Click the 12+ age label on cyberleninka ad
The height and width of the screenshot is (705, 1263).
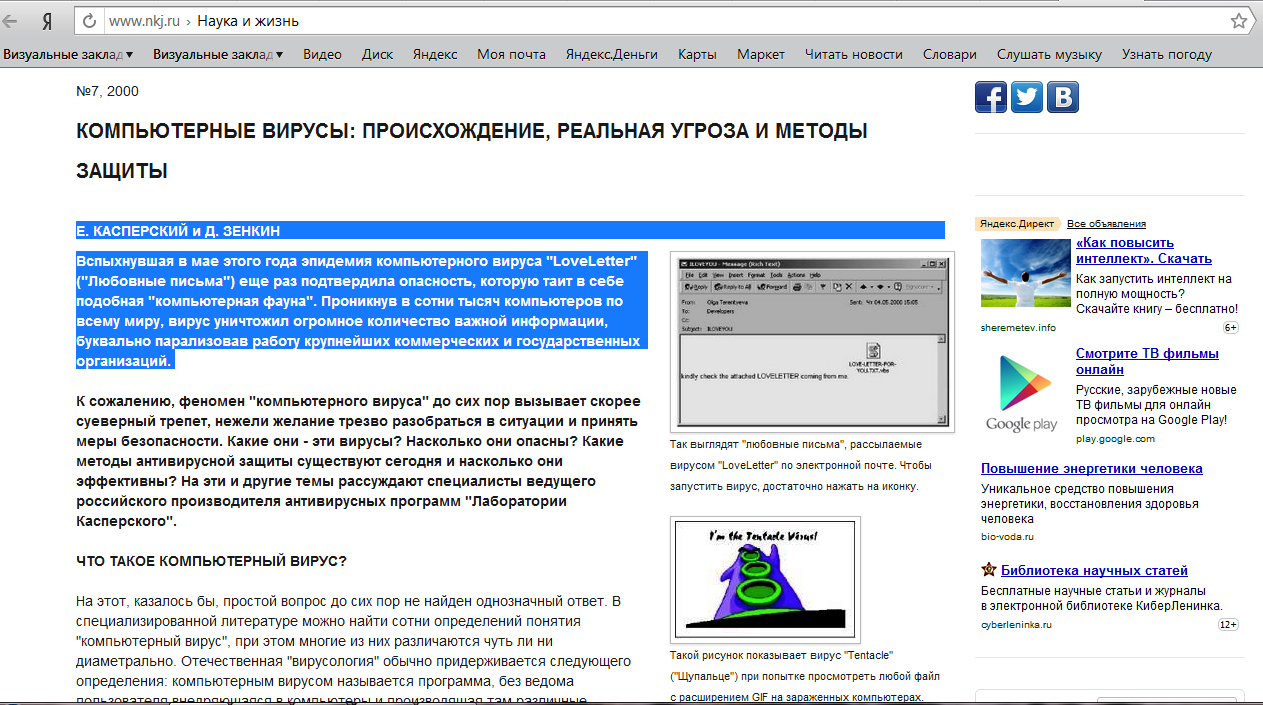(1229, 625)
